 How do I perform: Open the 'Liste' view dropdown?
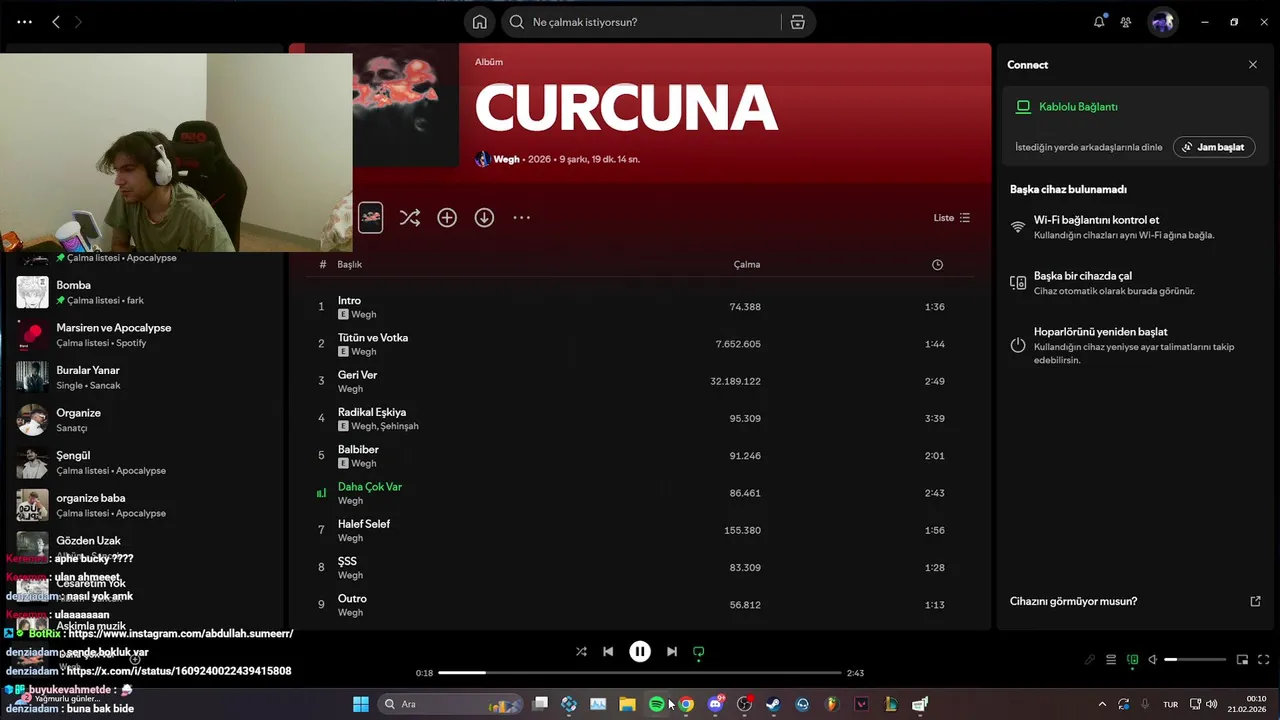click(x=951, y=217)
